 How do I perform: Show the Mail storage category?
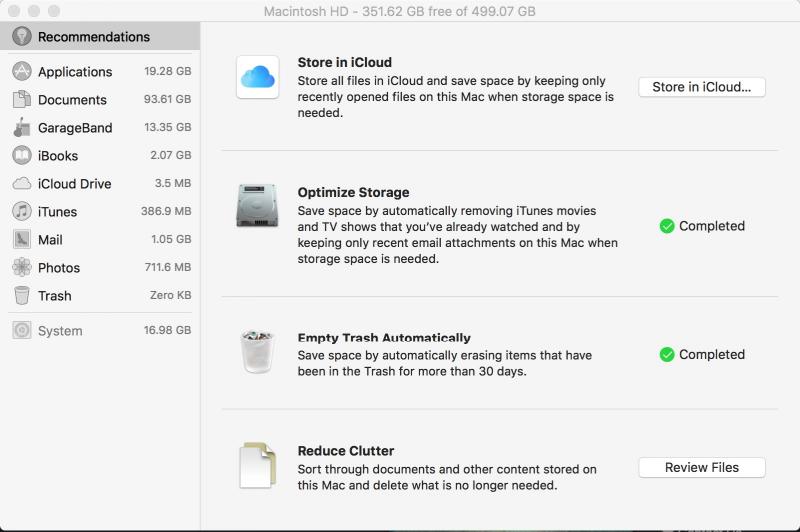pos(100,239)
